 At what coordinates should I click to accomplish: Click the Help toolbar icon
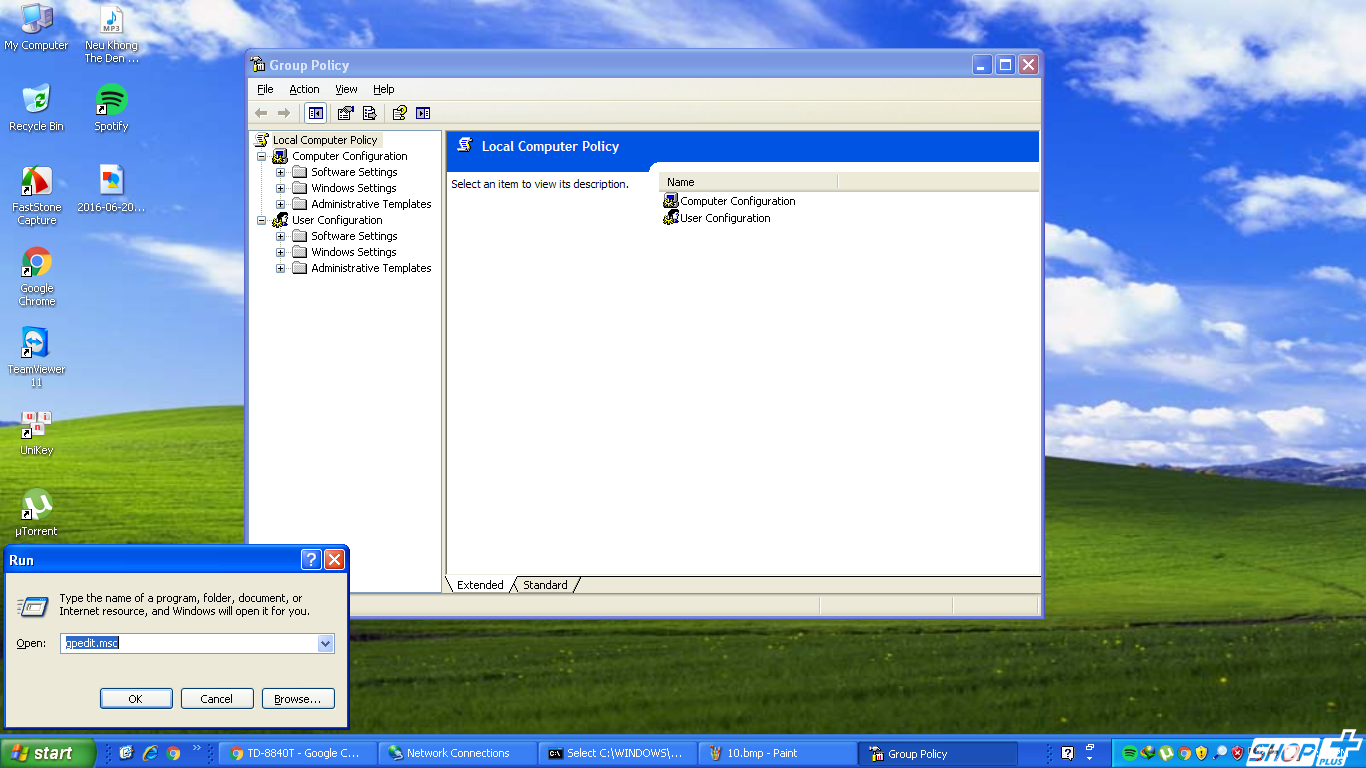pyautogui.click(x=399, y=113)
